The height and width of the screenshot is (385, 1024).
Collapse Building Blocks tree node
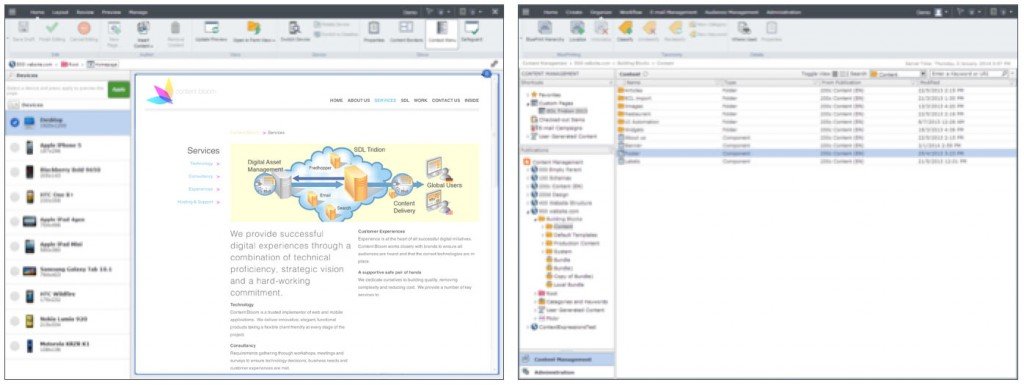click(535, 219)
